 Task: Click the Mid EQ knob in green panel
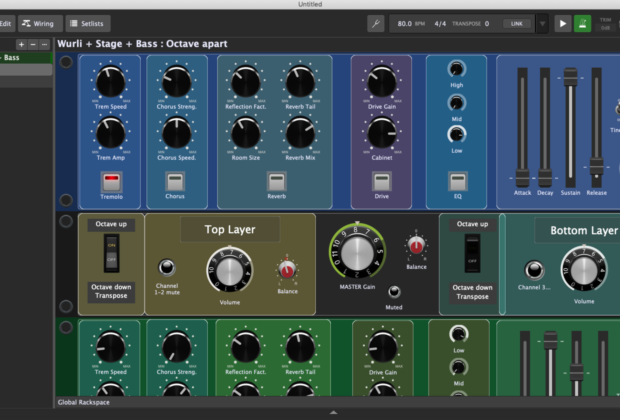point(459,368)
